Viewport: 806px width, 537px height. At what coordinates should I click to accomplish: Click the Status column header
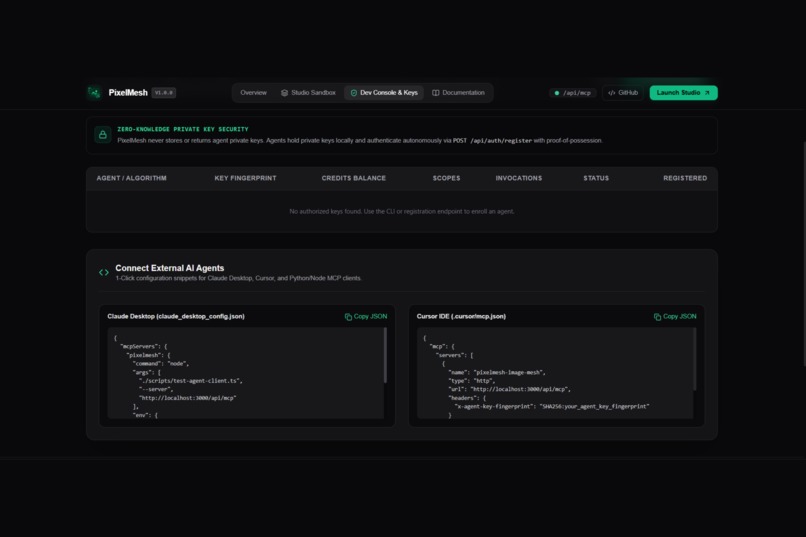tap(596, 178)
